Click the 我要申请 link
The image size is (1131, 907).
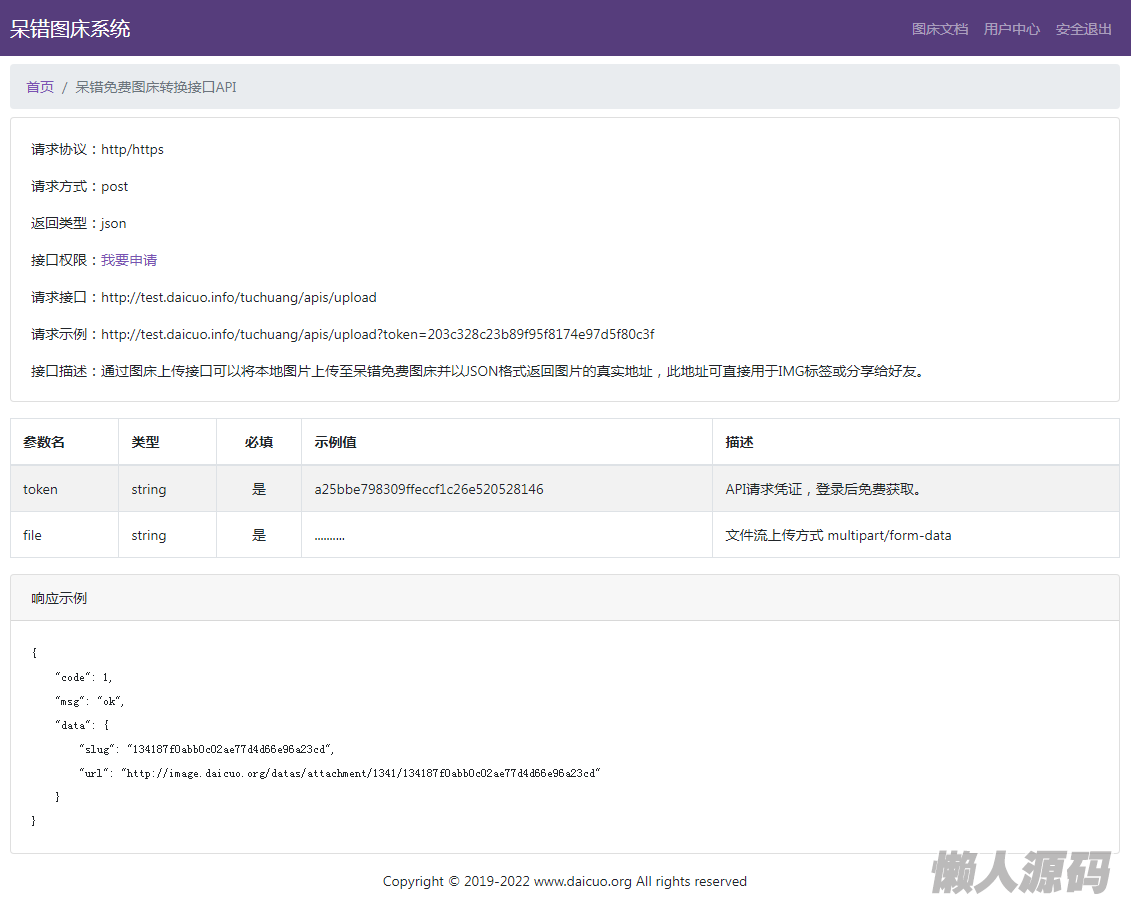(129, 260)
